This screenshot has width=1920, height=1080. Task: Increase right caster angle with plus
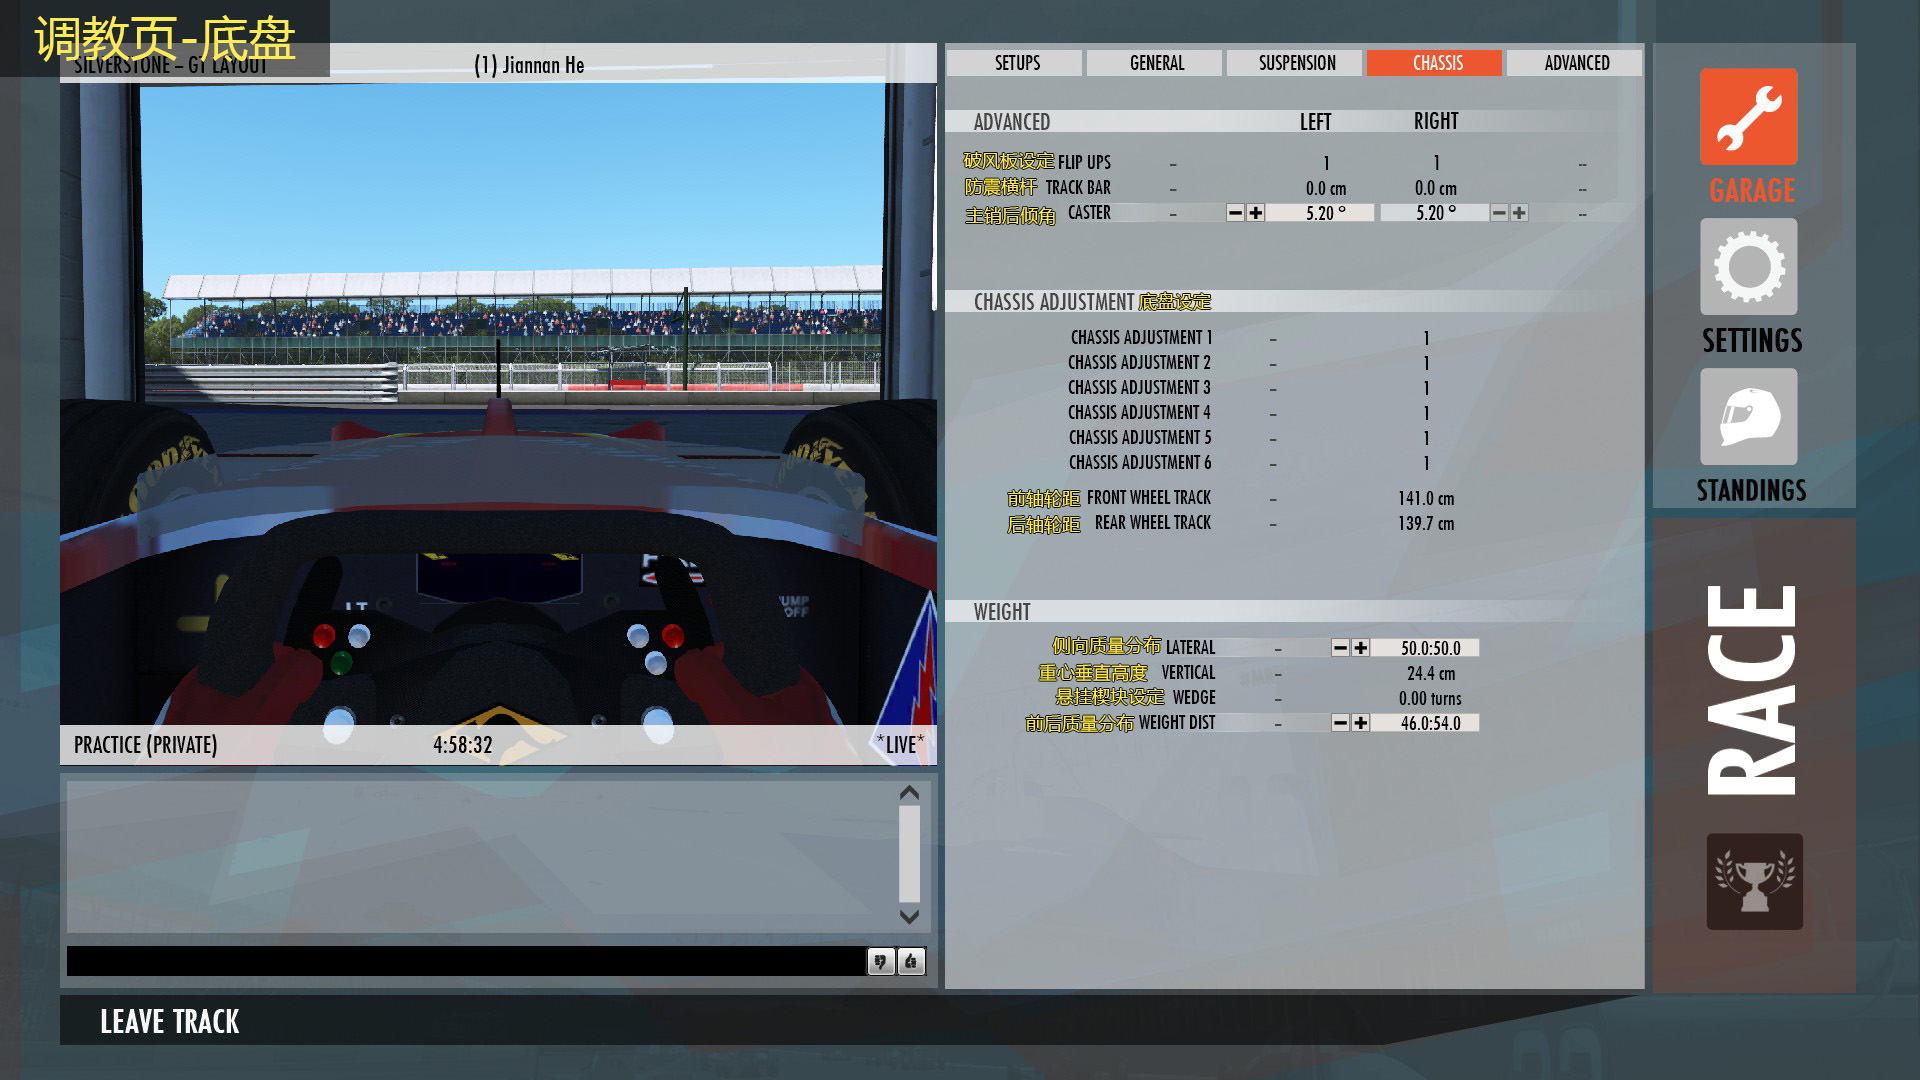coord(1519,213)
